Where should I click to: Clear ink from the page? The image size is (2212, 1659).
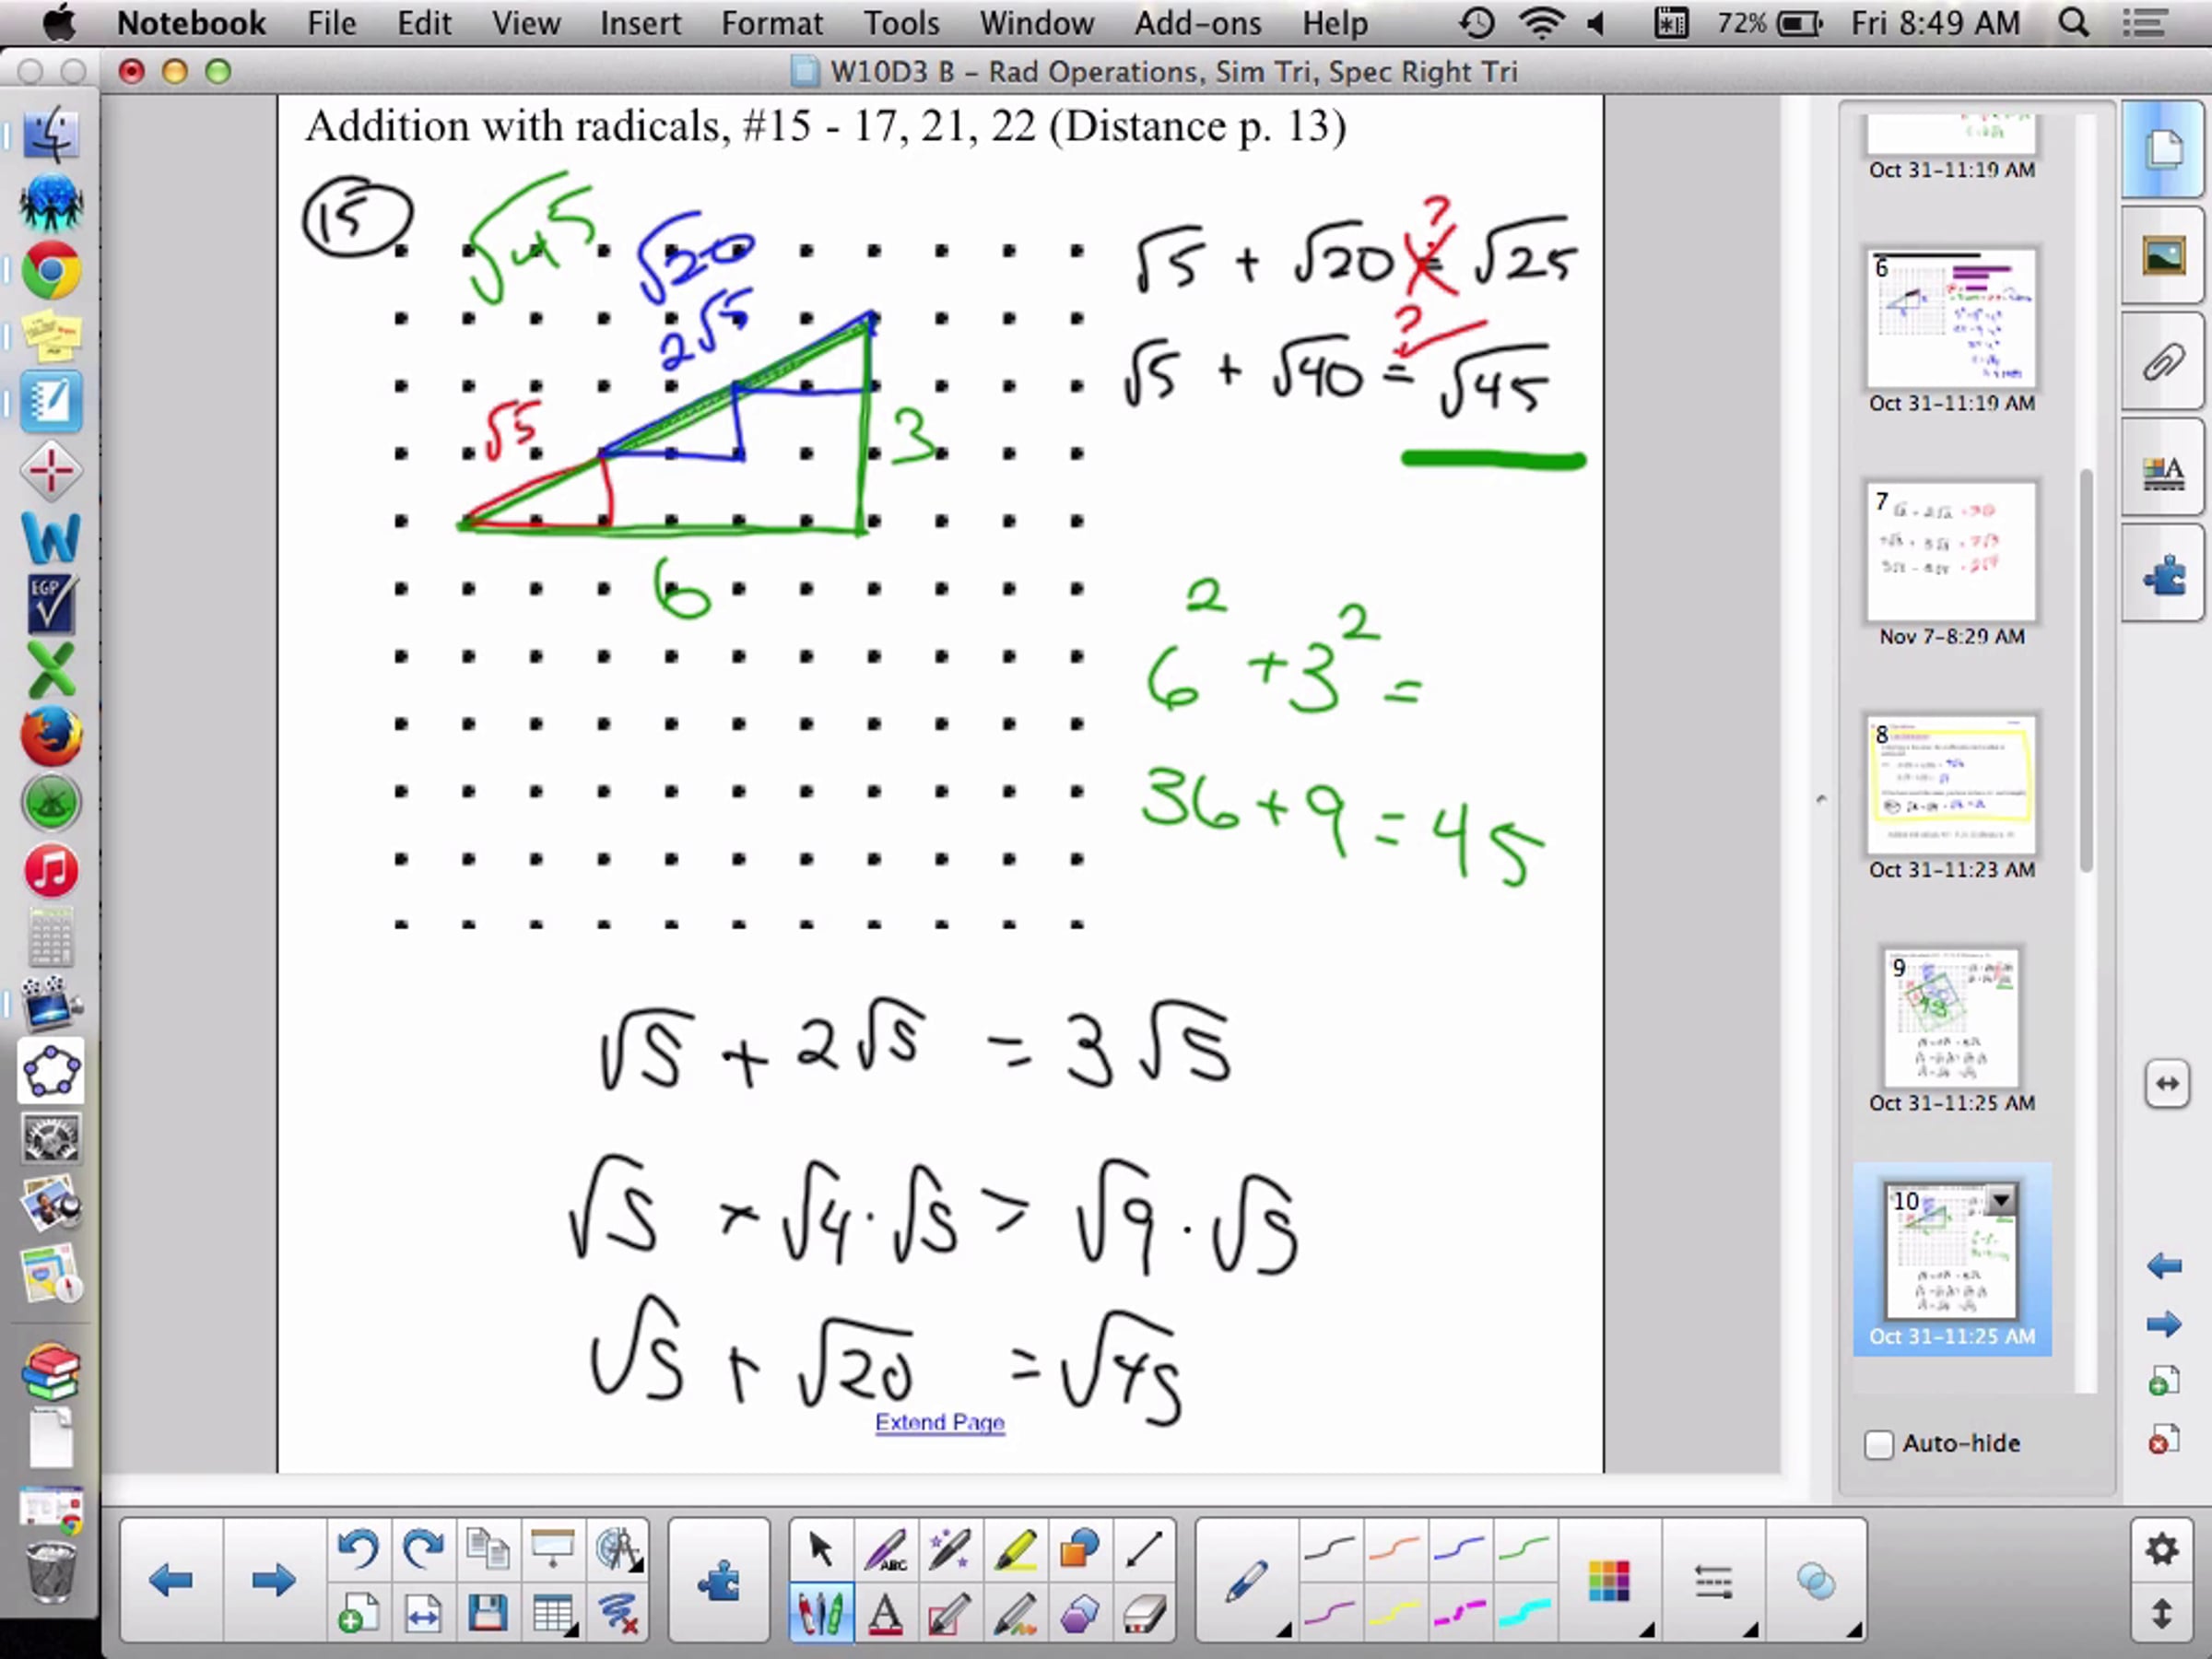point(618,1614)
